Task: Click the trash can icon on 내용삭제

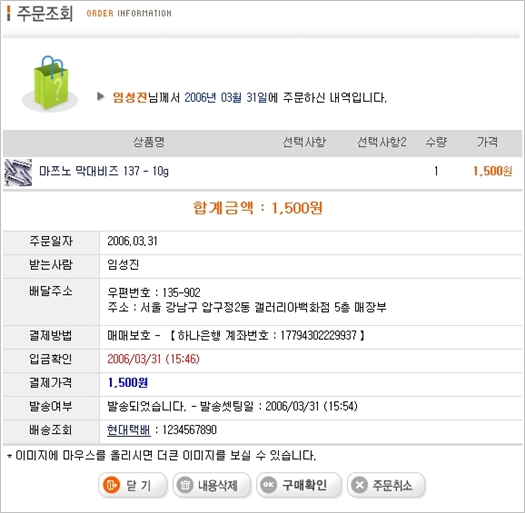Action: point(185,485)
